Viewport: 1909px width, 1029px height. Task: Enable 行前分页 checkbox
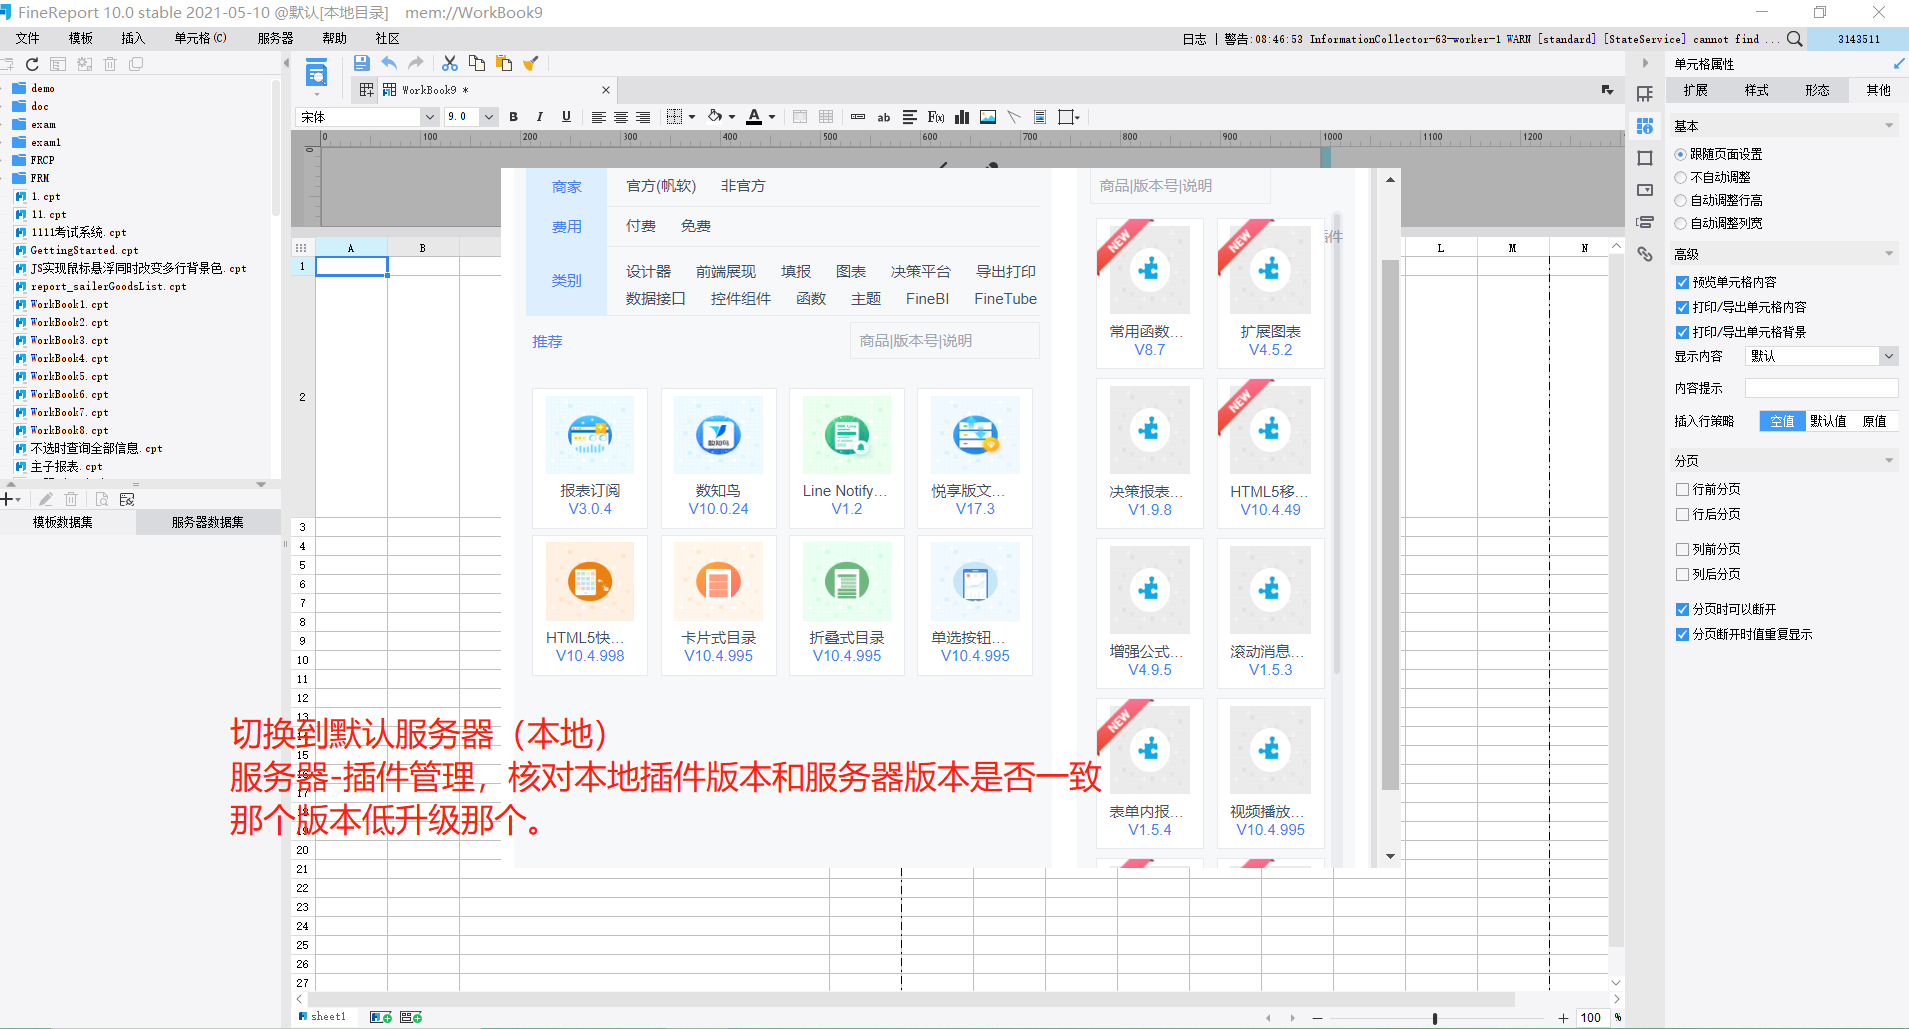tap(1683, 490)
